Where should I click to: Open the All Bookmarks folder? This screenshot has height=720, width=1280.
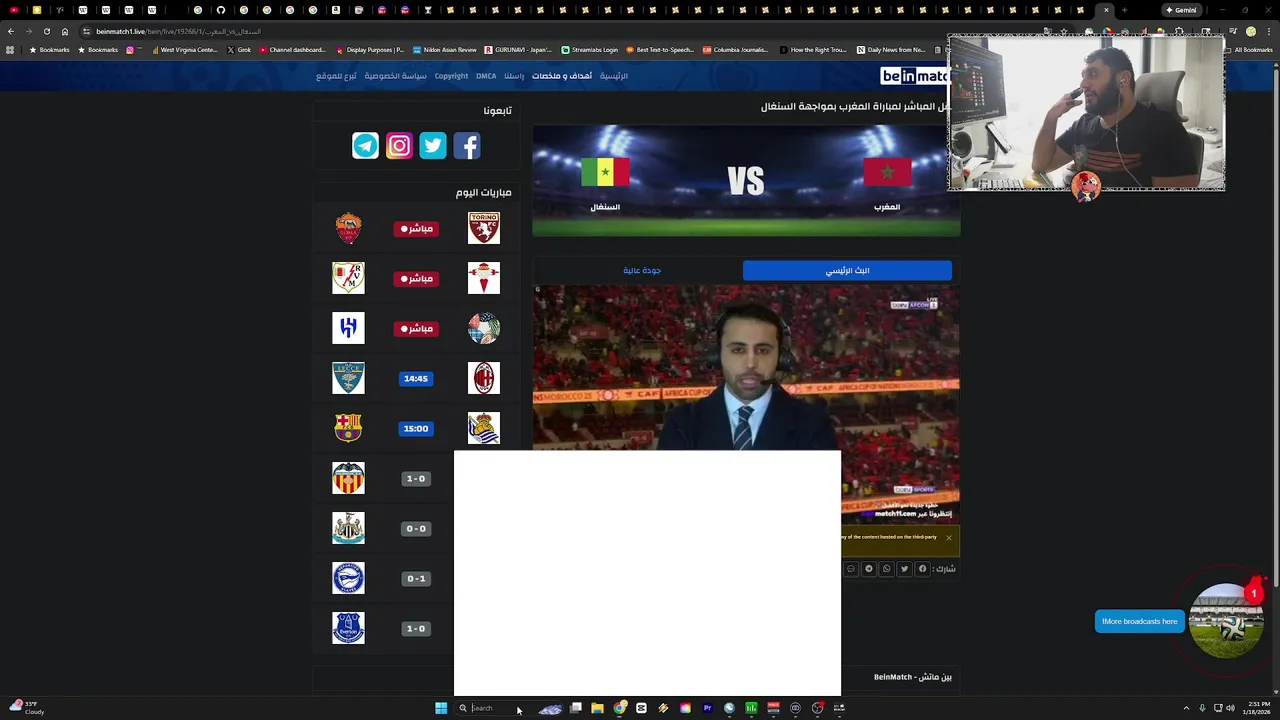pyautogui.click(x=1247, y=50)
